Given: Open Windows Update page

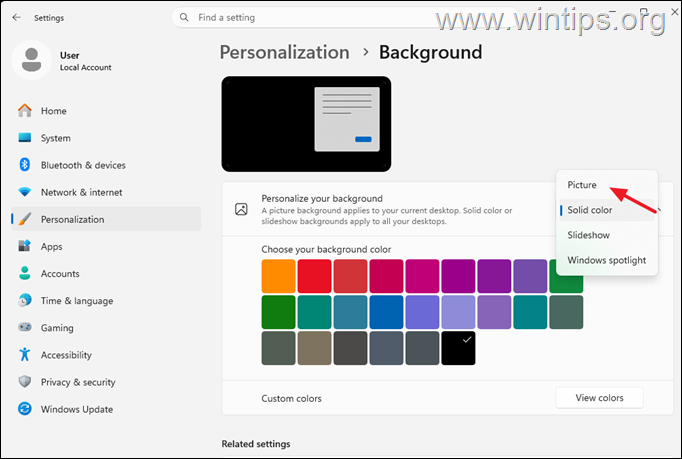Looking at the screenshot, I should coord(106,409).
